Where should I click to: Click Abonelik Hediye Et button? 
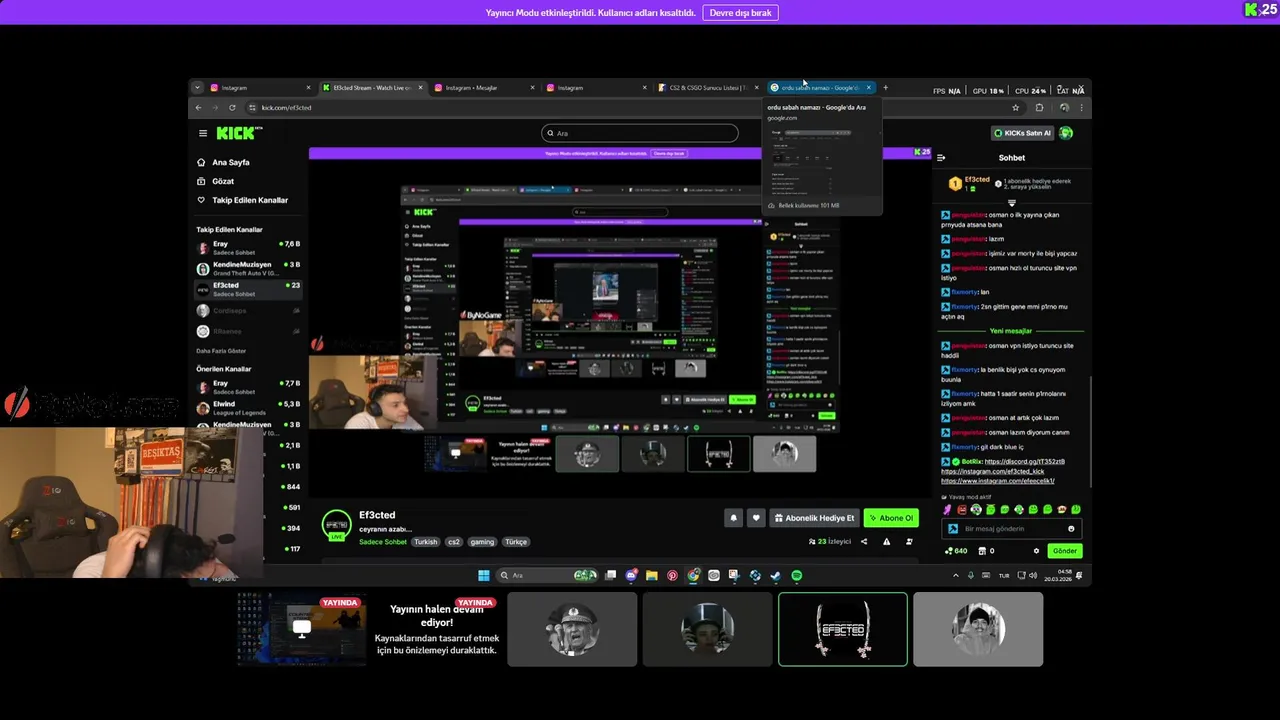click(815, 518)
